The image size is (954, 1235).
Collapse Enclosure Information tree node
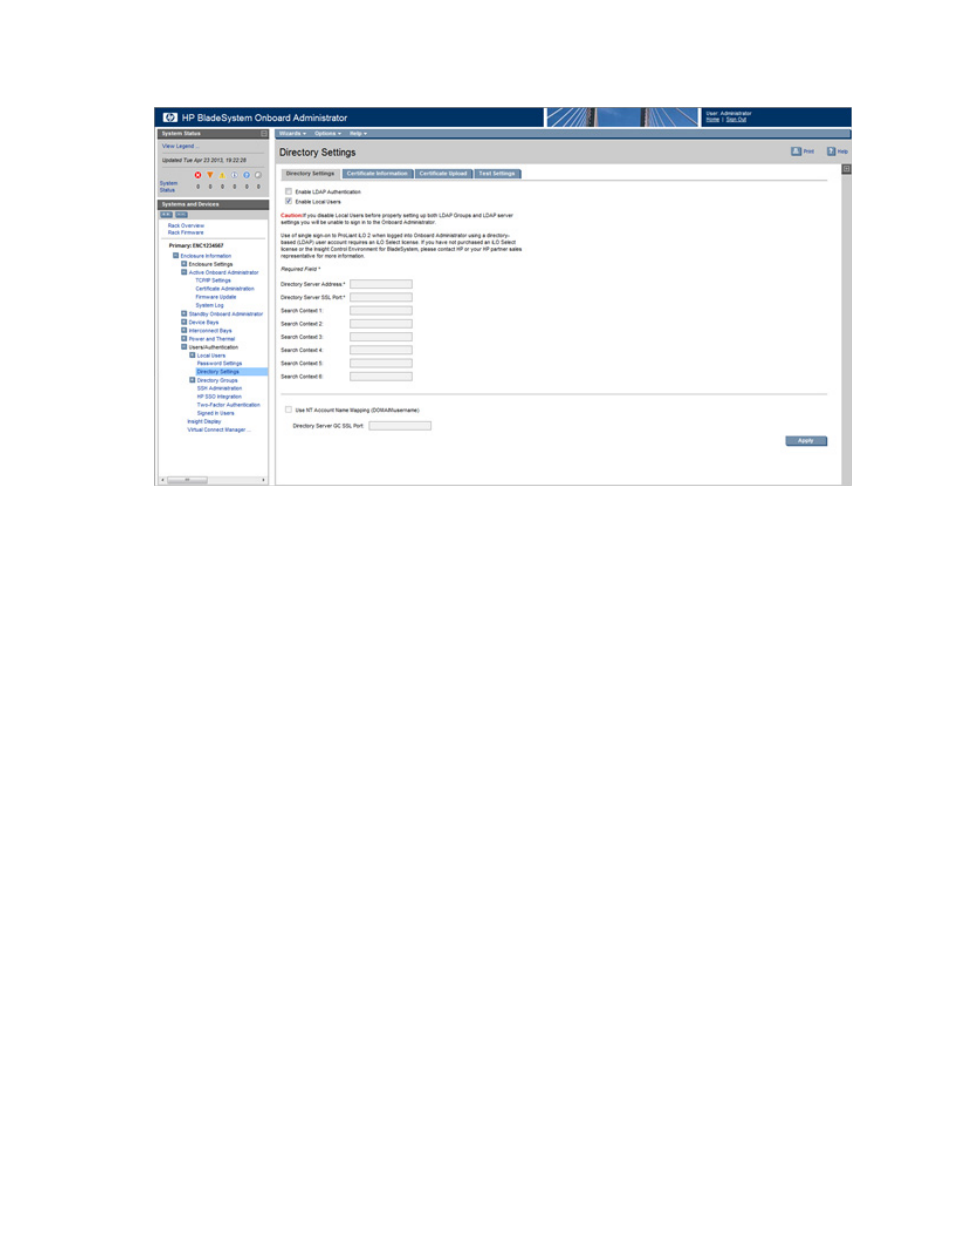coord(176,255)
